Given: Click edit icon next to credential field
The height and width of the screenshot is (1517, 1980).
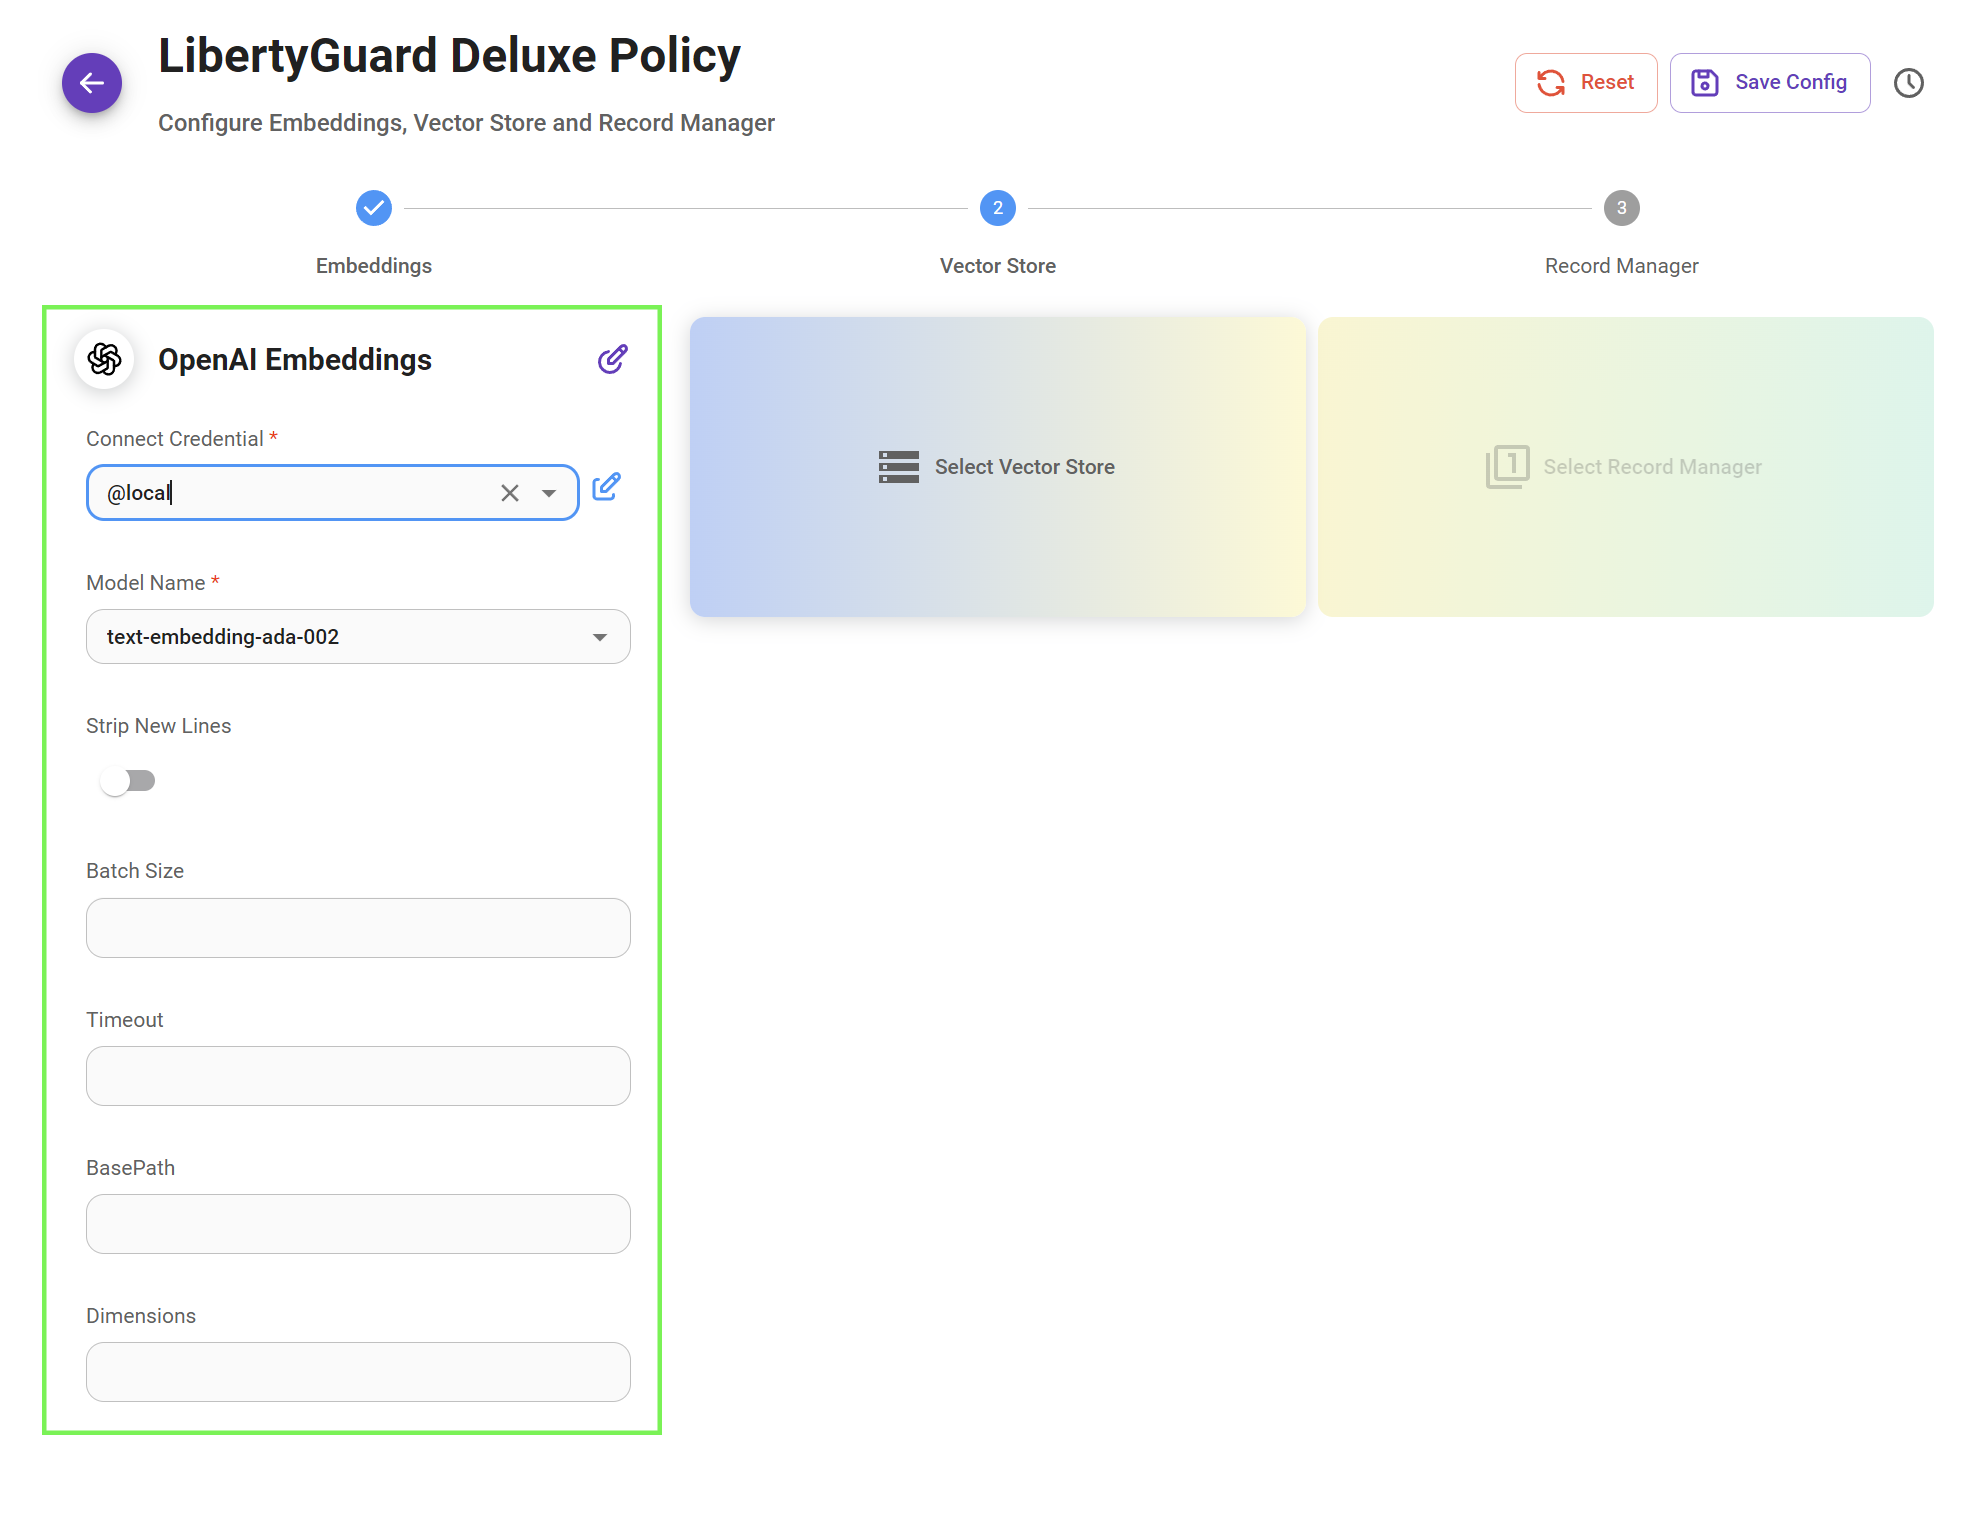Looking at the screenshot, I should pos(606,487).
